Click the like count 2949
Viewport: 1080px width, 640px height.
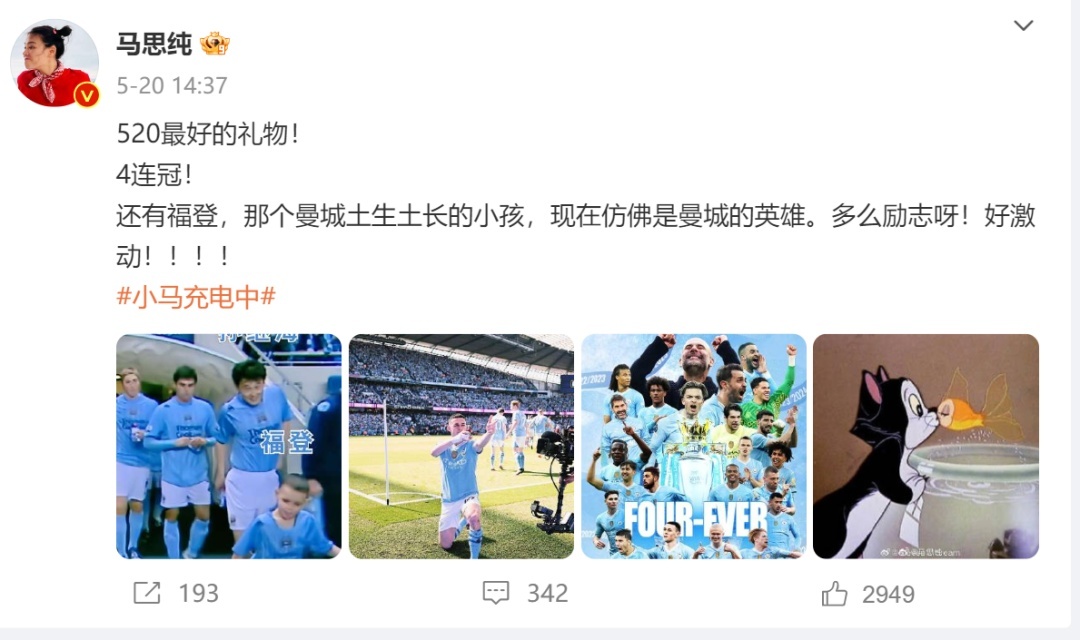coord(889,594)
